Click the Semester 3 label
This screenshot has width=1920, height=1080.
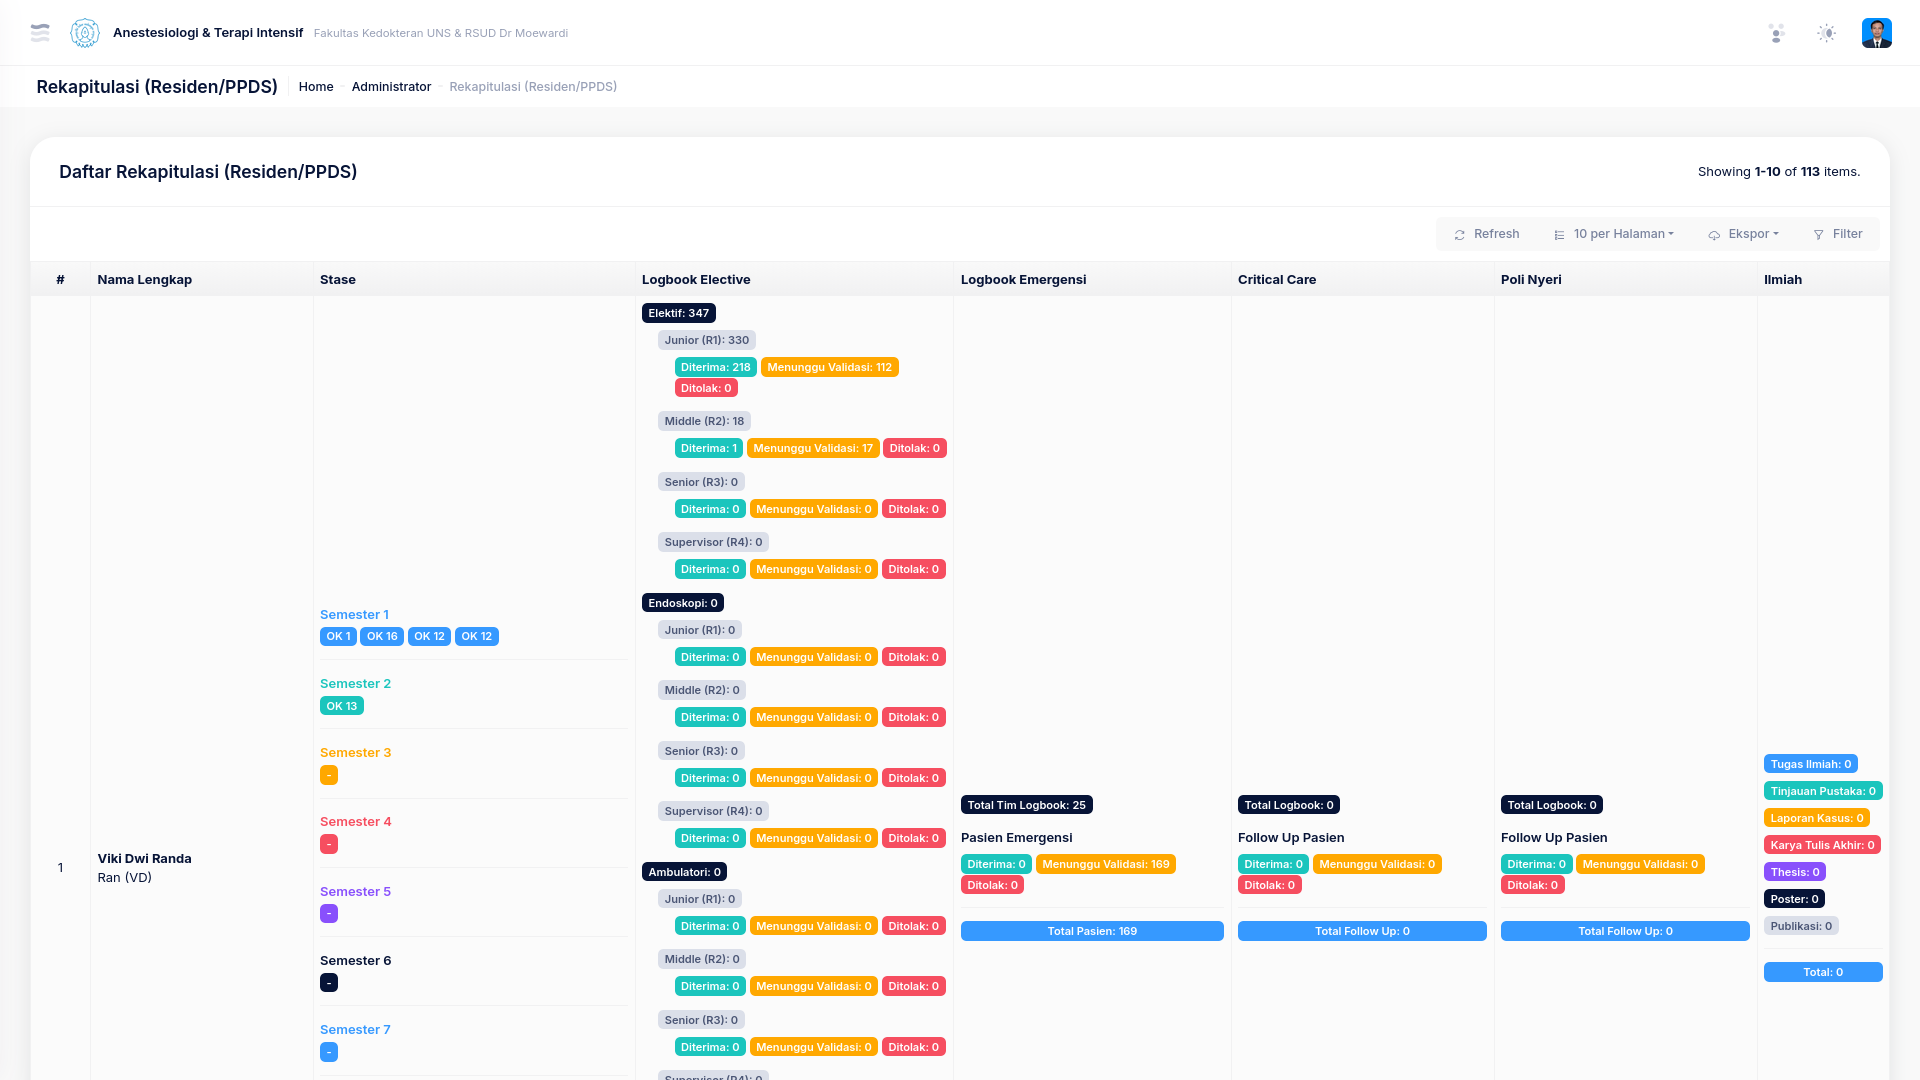[355, 753]
